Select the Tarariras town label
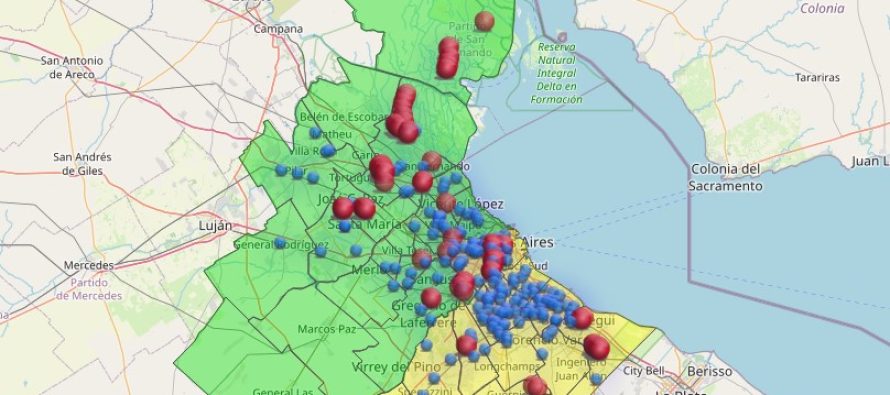 tap(817, 77)
